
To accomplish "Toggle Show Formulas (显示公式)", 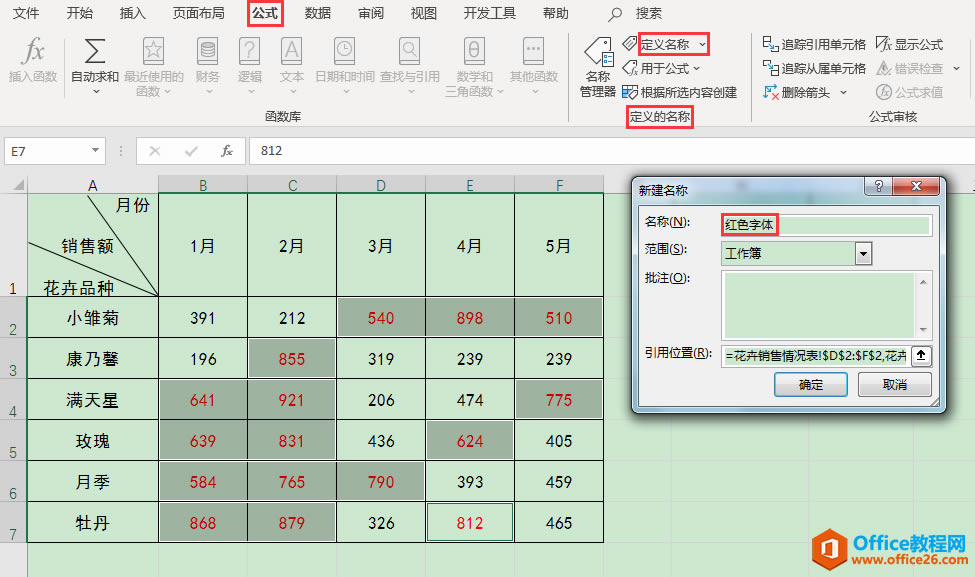I will (909, 44).
